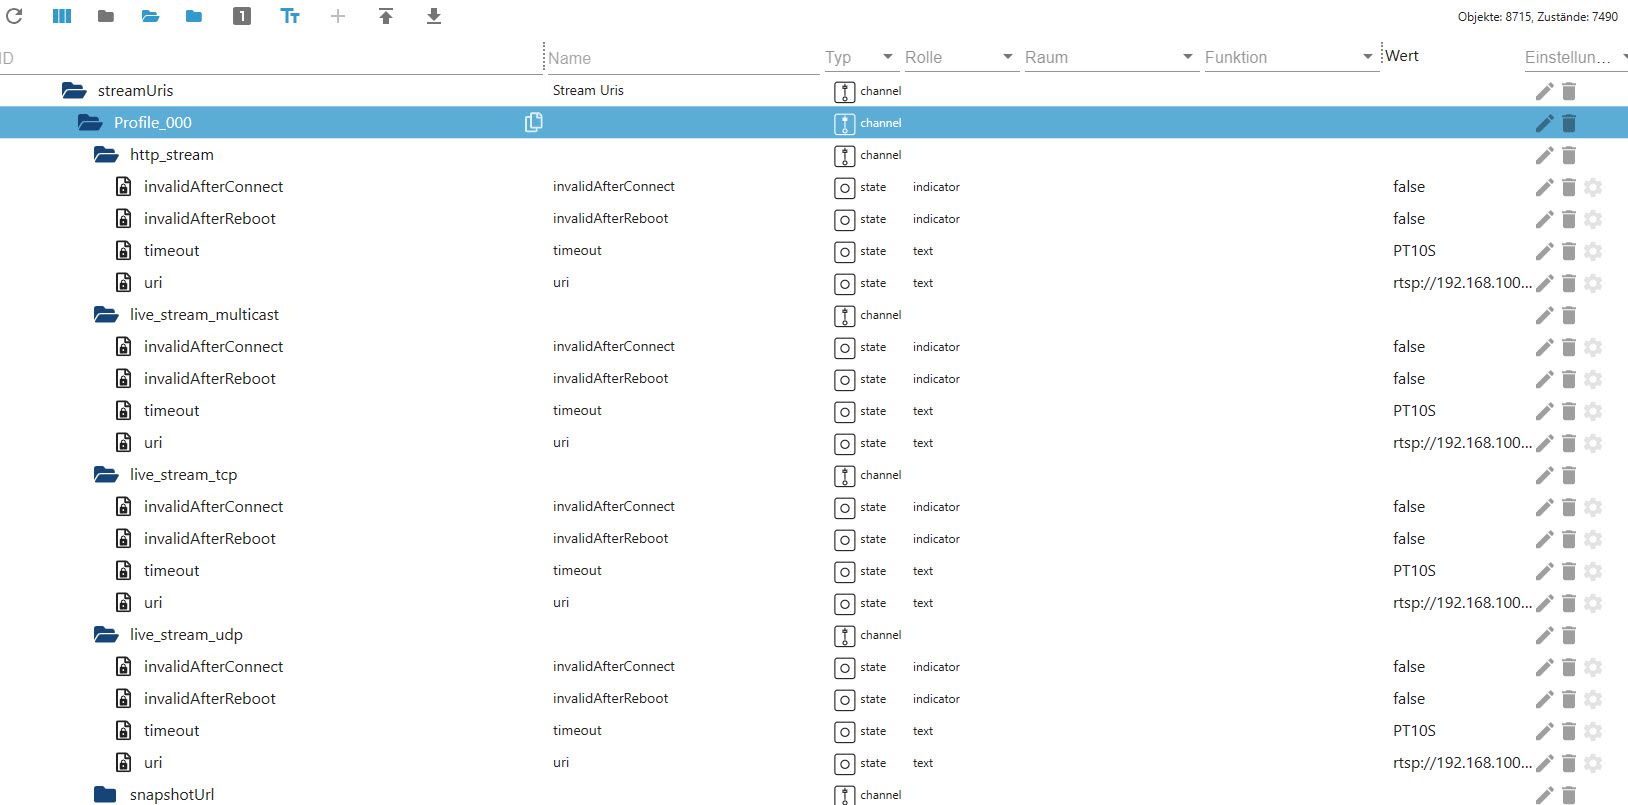
Task: Edit the snapshotUrl channel pencil icon
Action: pyautogui.click(x=1544, y=795)
